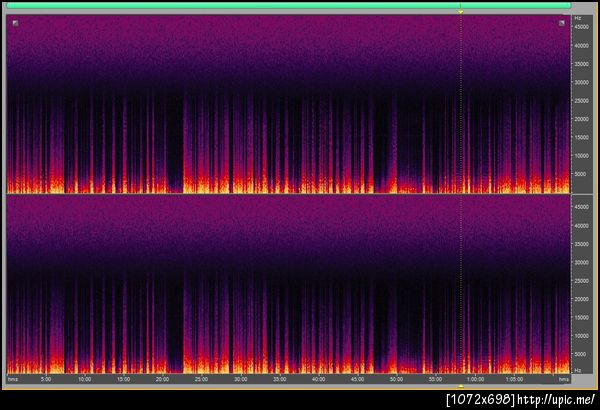Click the Hz label above the upper frequency scale
The width and height of the screenshot is (600, 410).
578,18
